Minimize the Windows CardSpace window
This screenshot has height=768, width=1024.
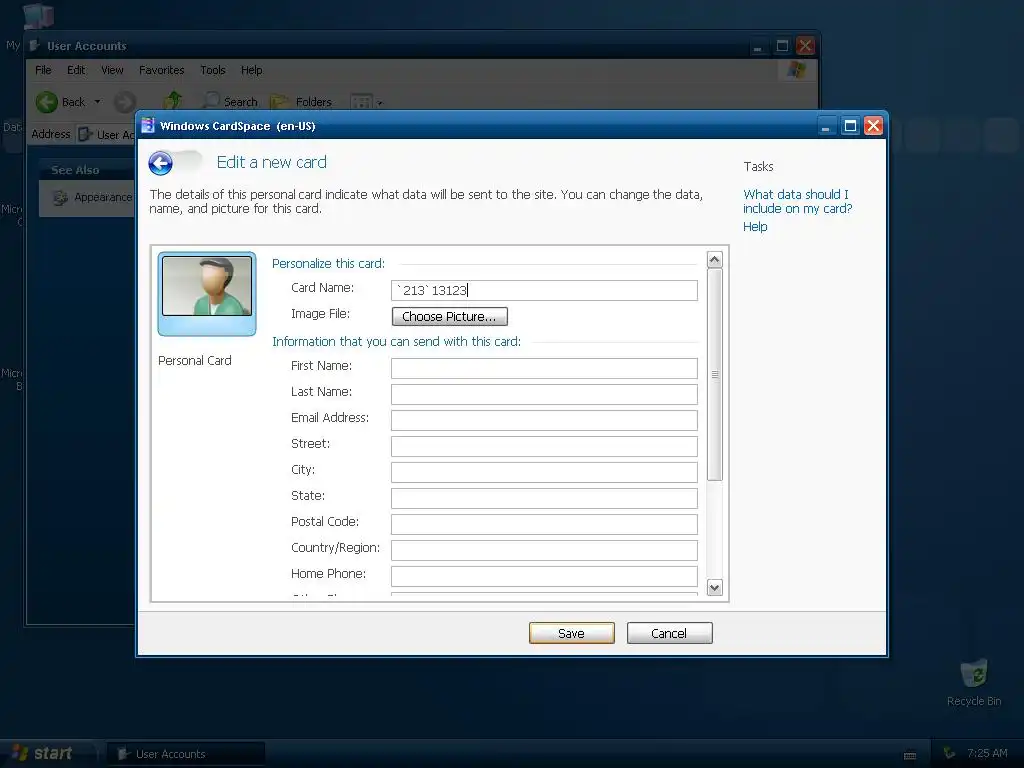tap(826, 125)
